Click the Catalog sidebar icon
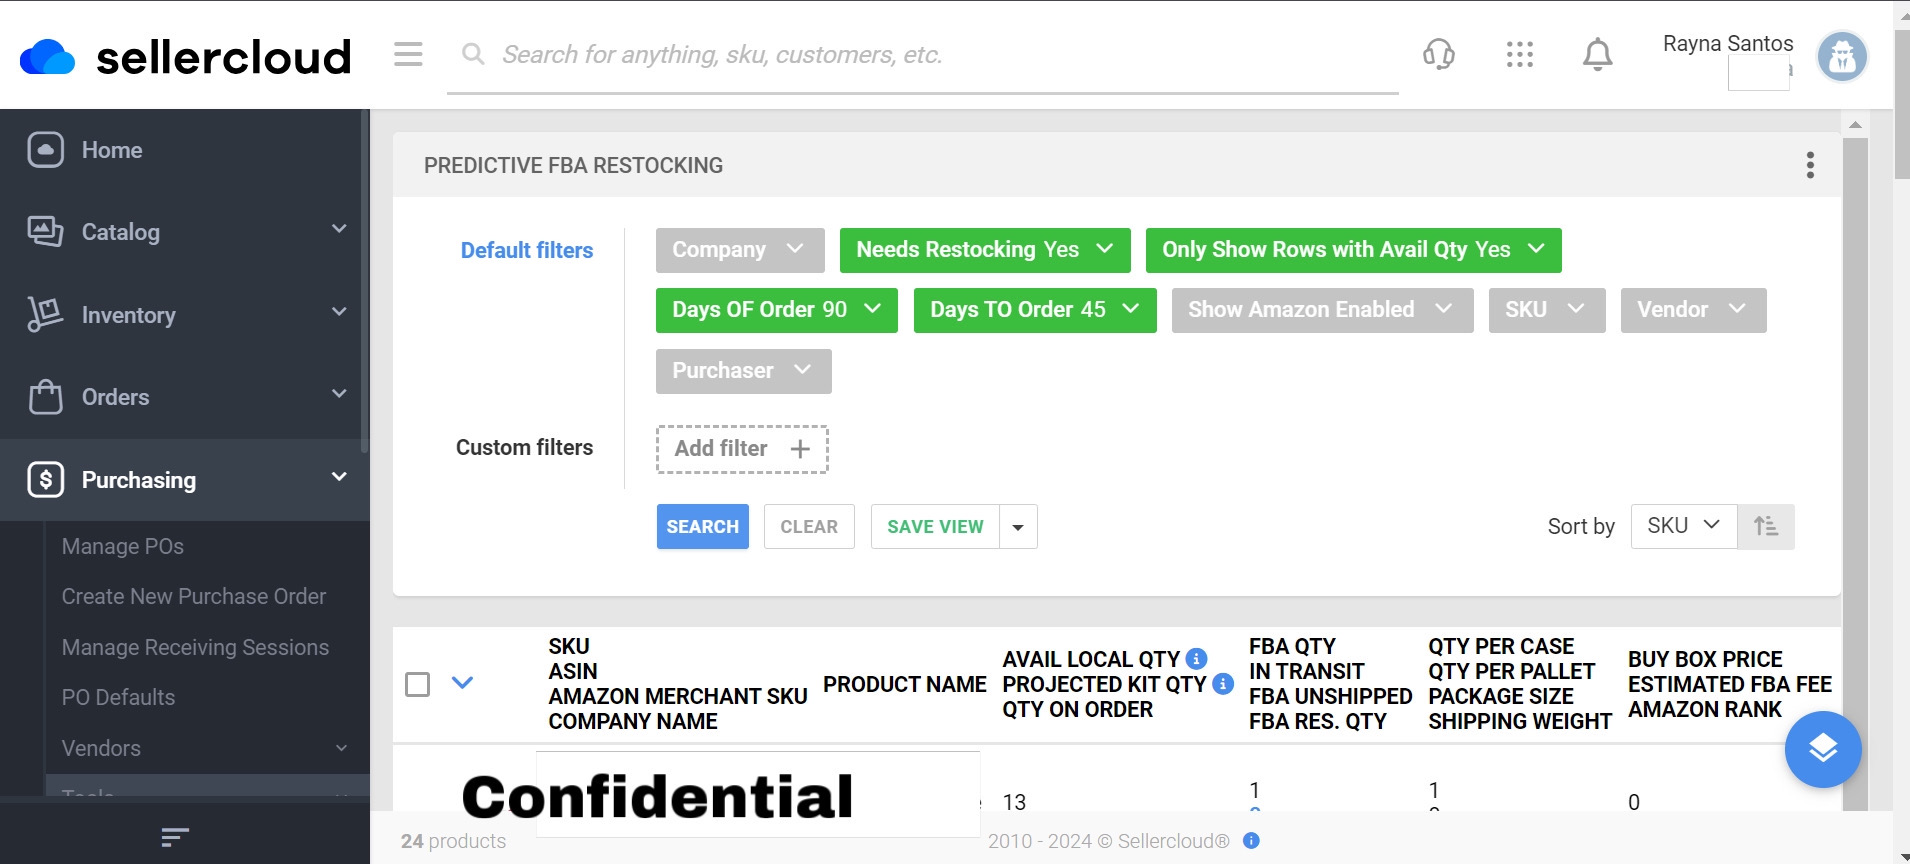Image resolution: width=1910 pixels, height=864 pixels. click(x=45, y=232)
